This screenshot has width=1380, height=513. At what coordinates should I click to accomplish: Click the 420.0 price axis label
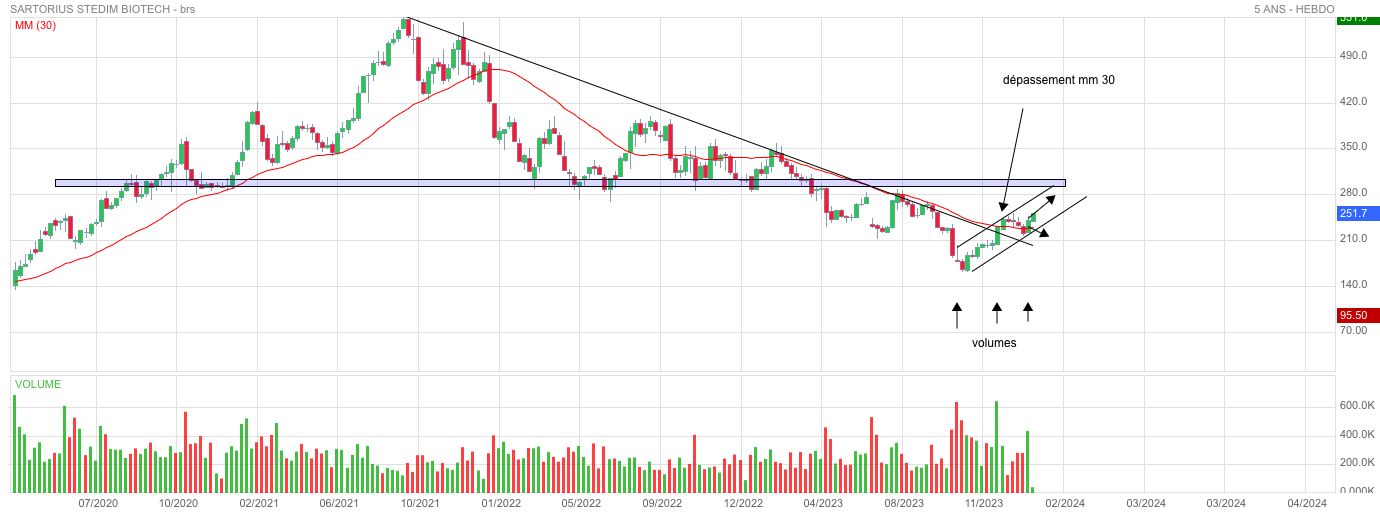(x=1353, y=102)
